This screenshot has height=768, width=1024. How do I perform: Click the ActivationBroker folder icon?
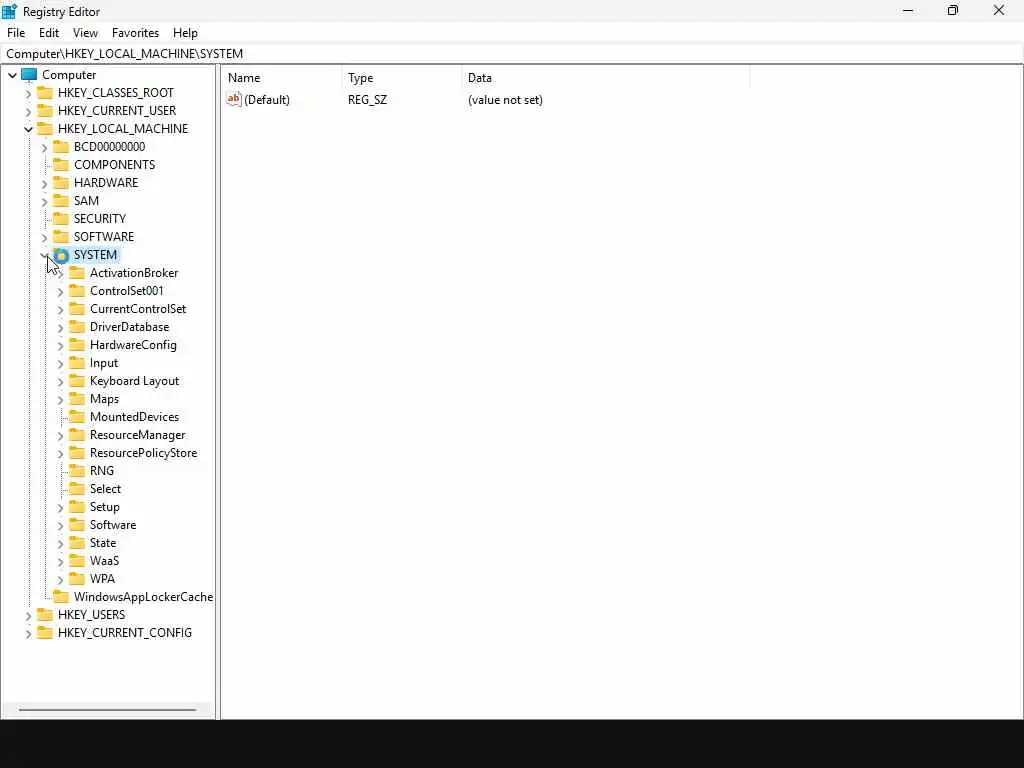77,273
